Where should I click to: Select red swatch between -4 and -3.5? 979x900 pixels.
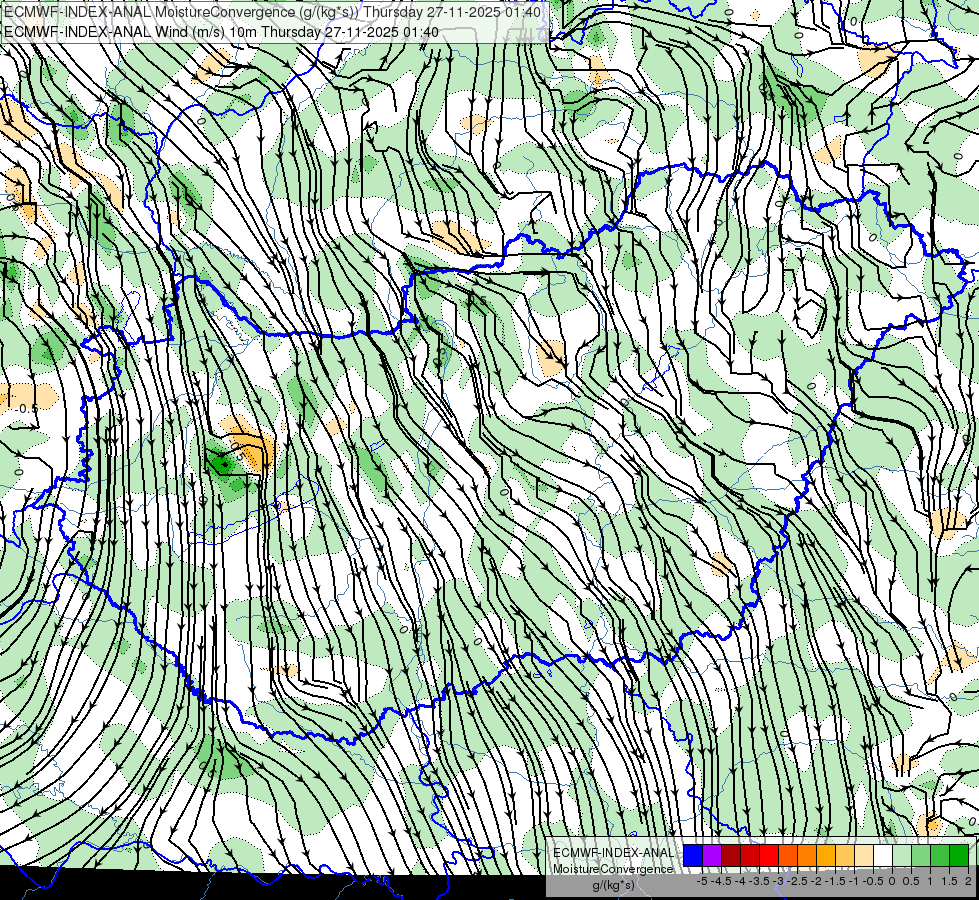pyautogui.click(x=750, y=855)
